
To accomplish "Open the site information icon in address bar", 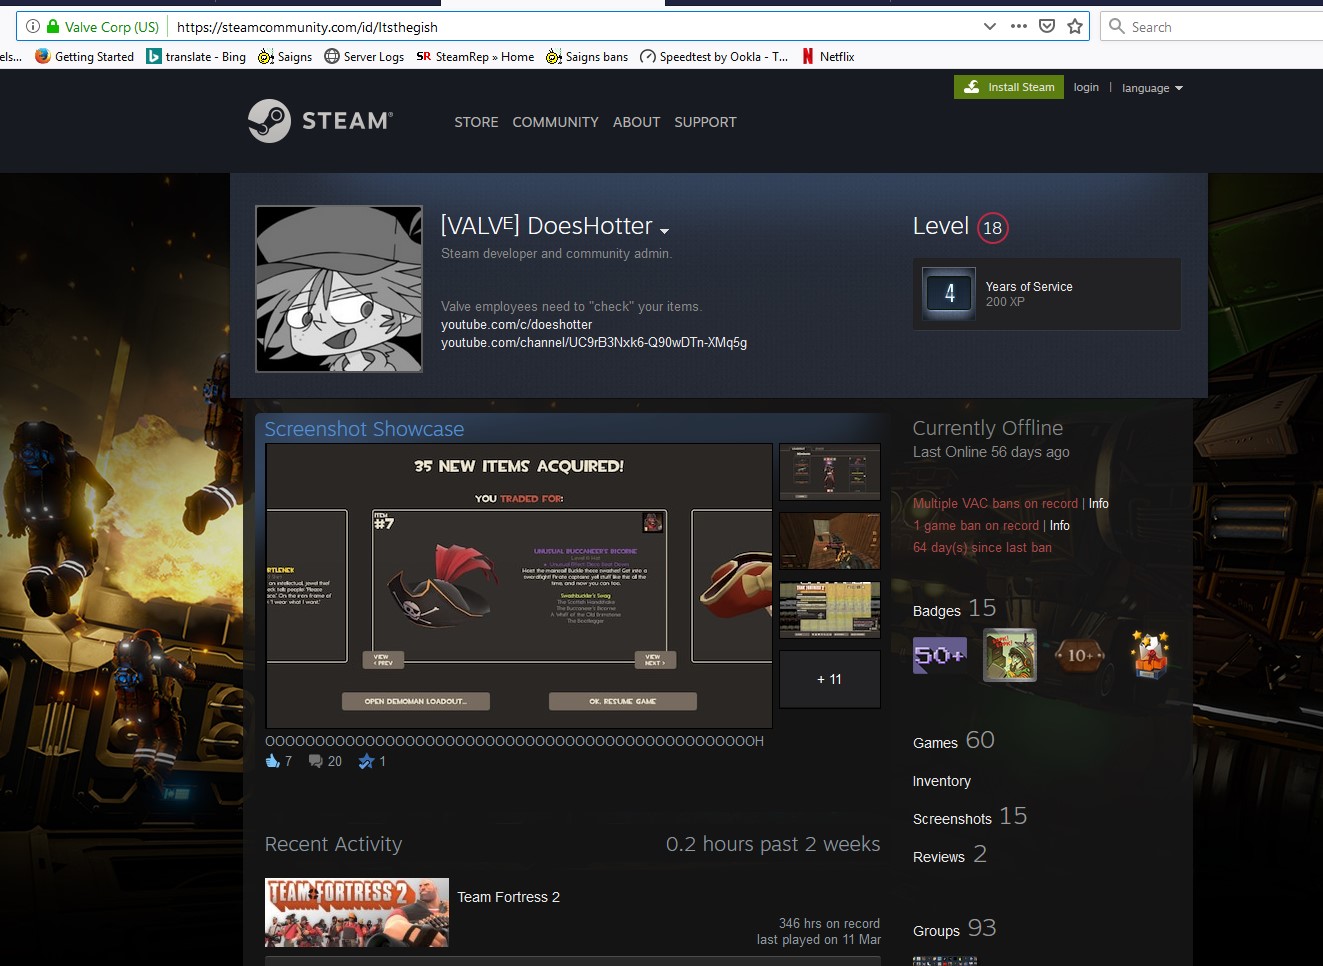I will coord(33,27).
